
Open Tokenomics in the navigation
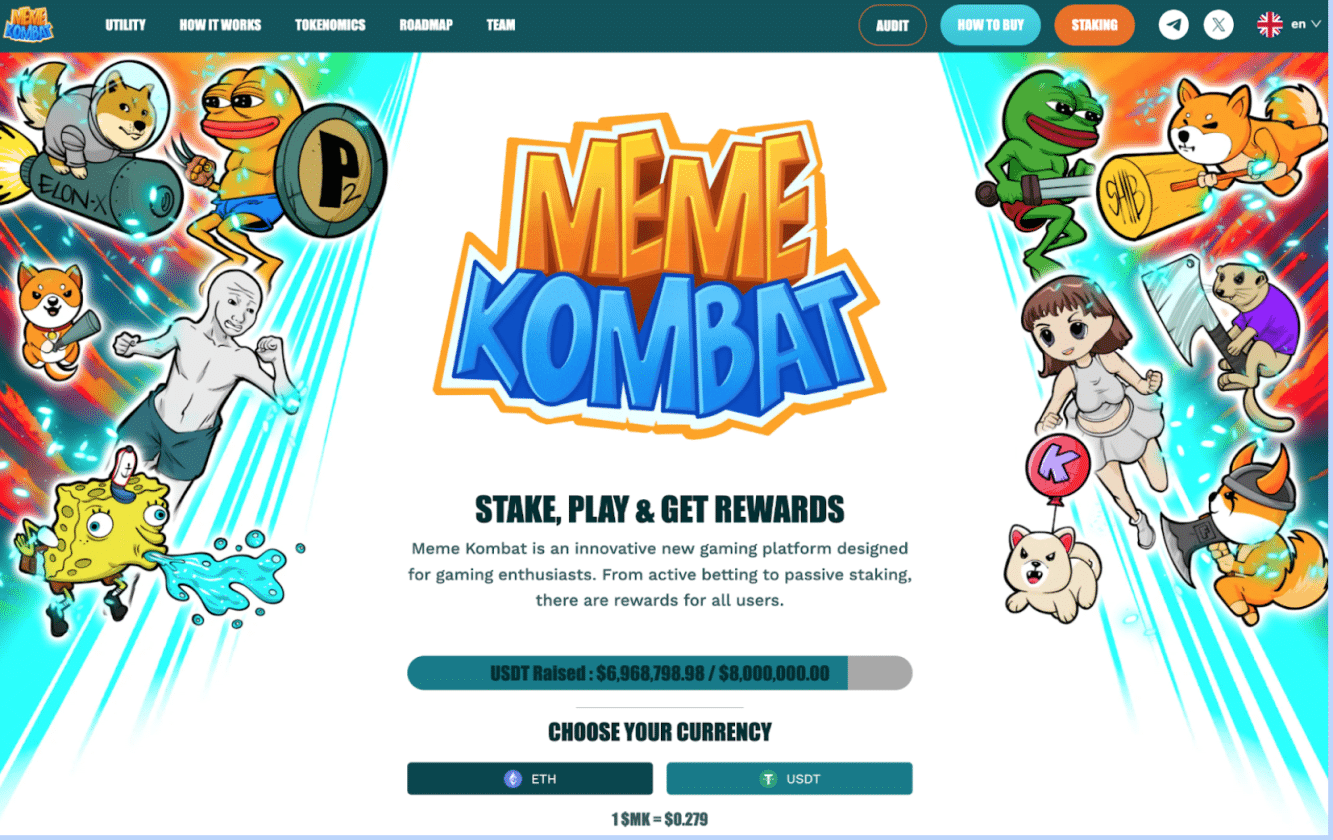coord(330,25)
